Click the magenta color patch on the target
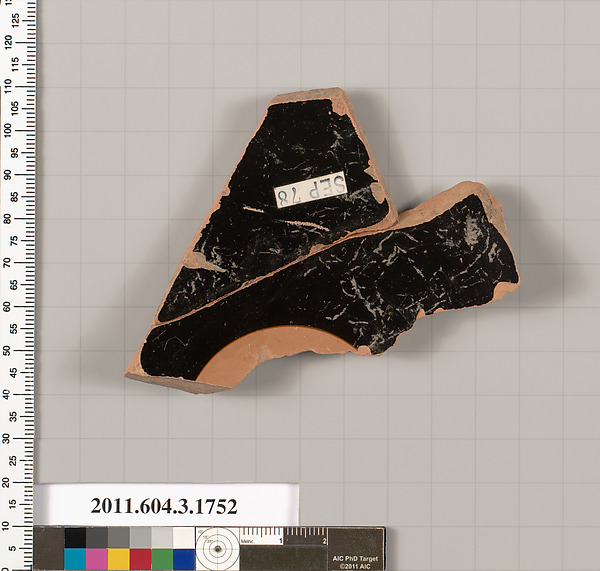The height and width of the screenshot is (571, 600). [x=96, y=559]
